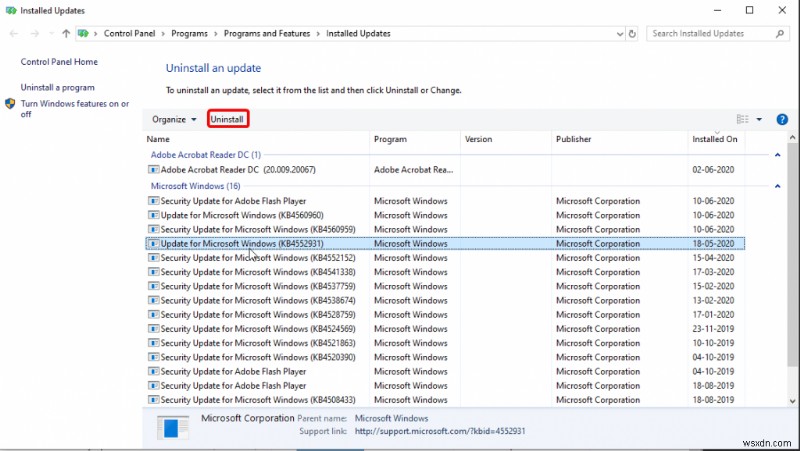Click the Installed Updates title bar icon
This screenshot has height=451, width=800.
11,10
